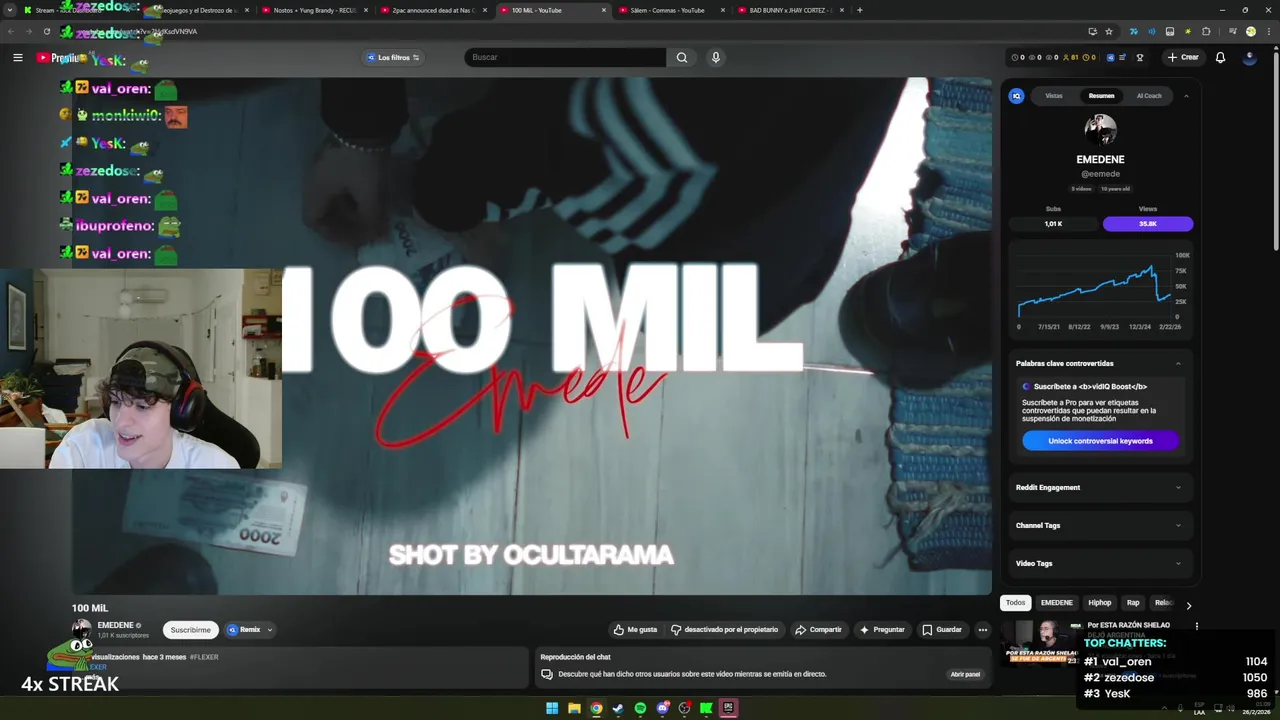Screen dimensions: 1280x720
Task: Click Unlock controversial keywords button
Action: click(x=1100, y=441)
